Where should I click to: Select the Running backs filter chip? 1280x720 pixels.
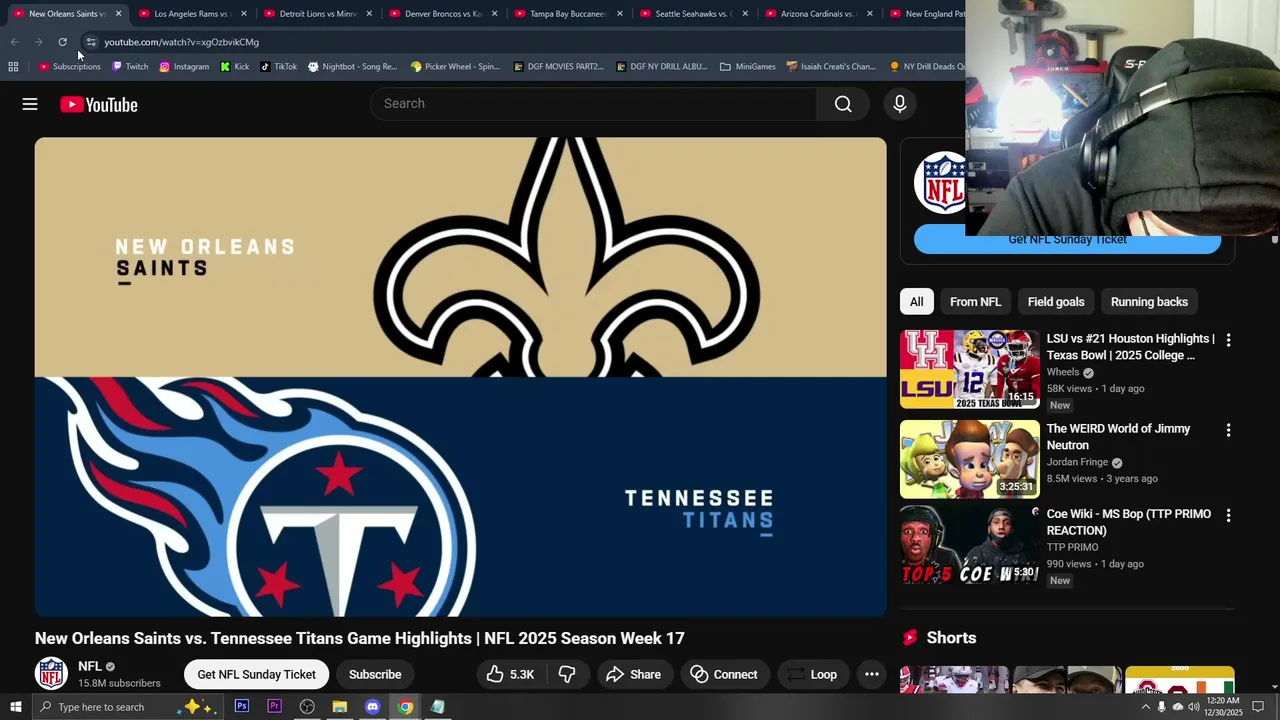tap(1149, 302)
